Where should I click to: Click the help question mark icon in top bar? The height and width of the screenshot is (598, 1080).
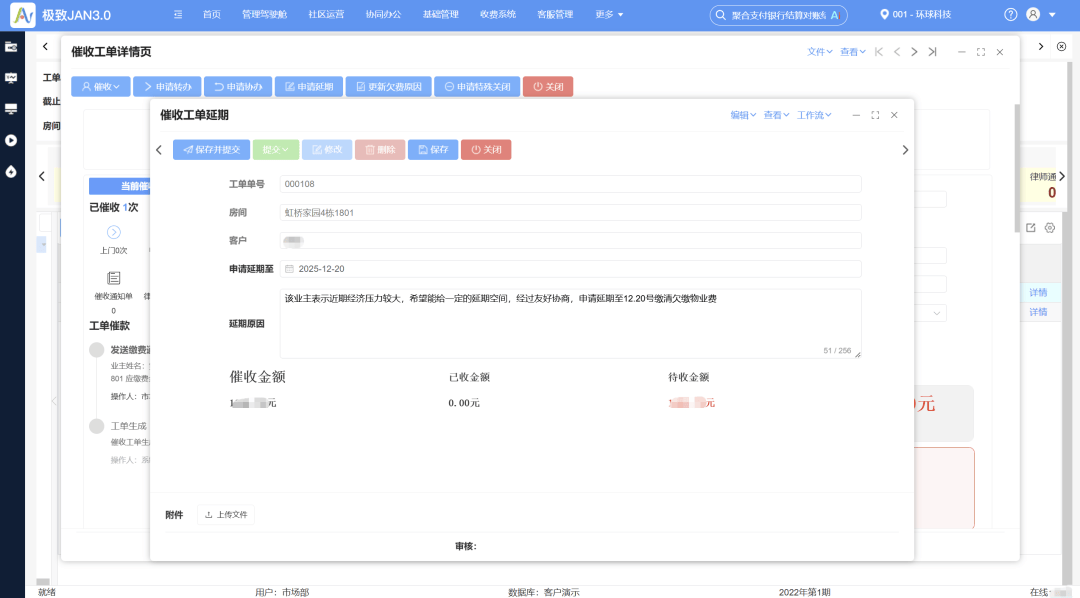1009,14
